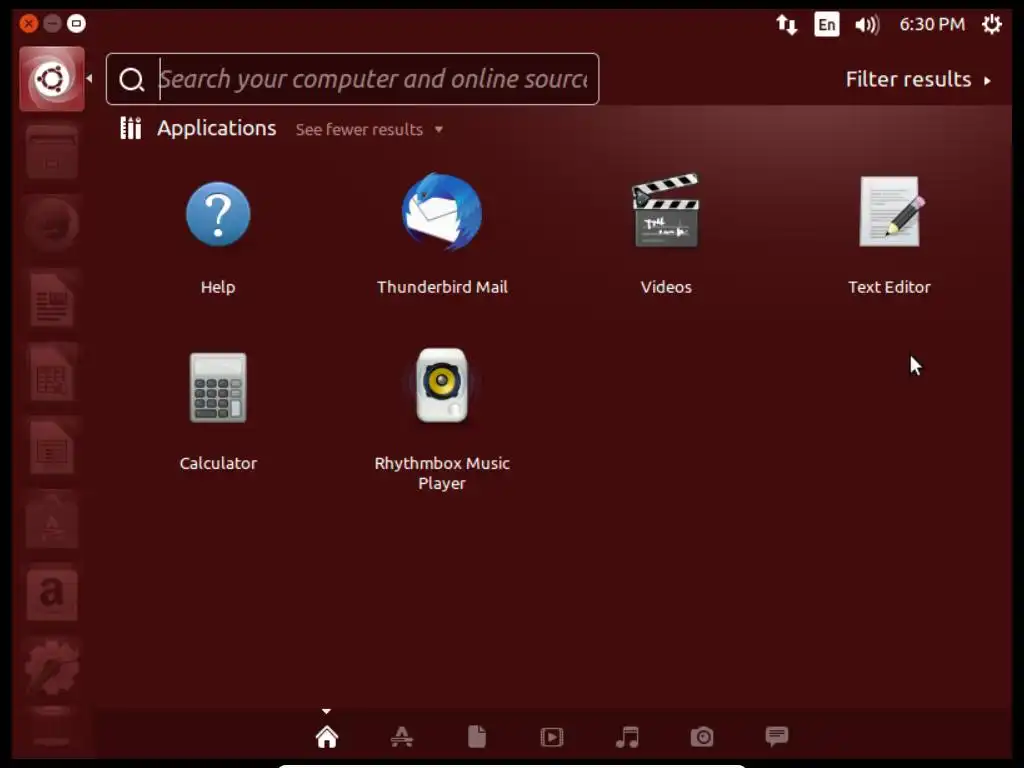Image resolution: width=1024 pixels, height=768 pixels.
Task: Open the Videos application
Action: tap(665, 210)
